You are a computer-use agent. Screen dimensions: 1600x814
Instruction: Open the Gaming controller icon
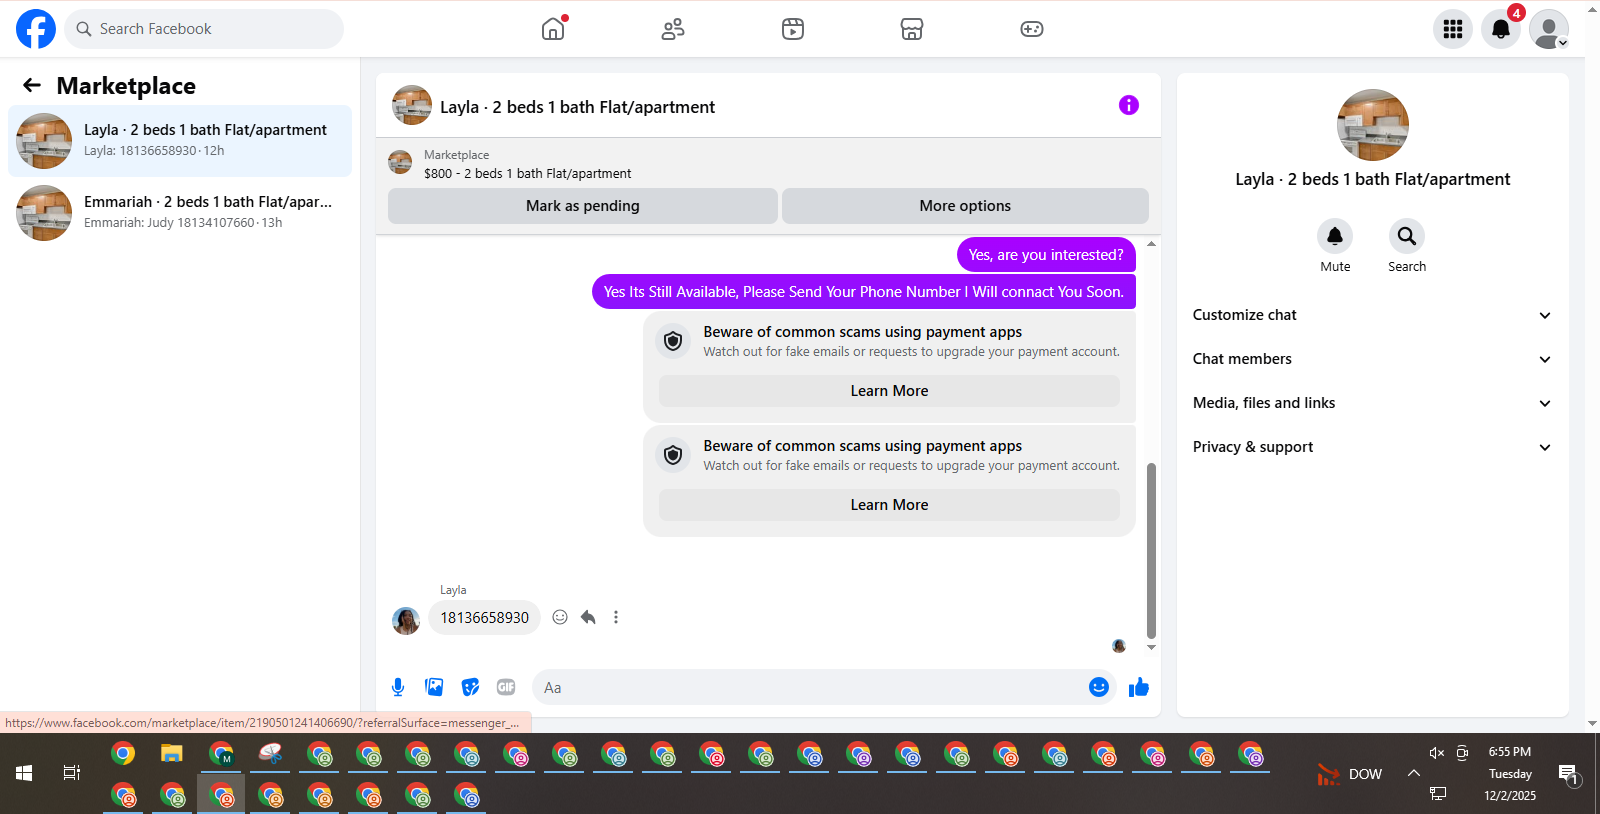click(x=1032, y=29)
